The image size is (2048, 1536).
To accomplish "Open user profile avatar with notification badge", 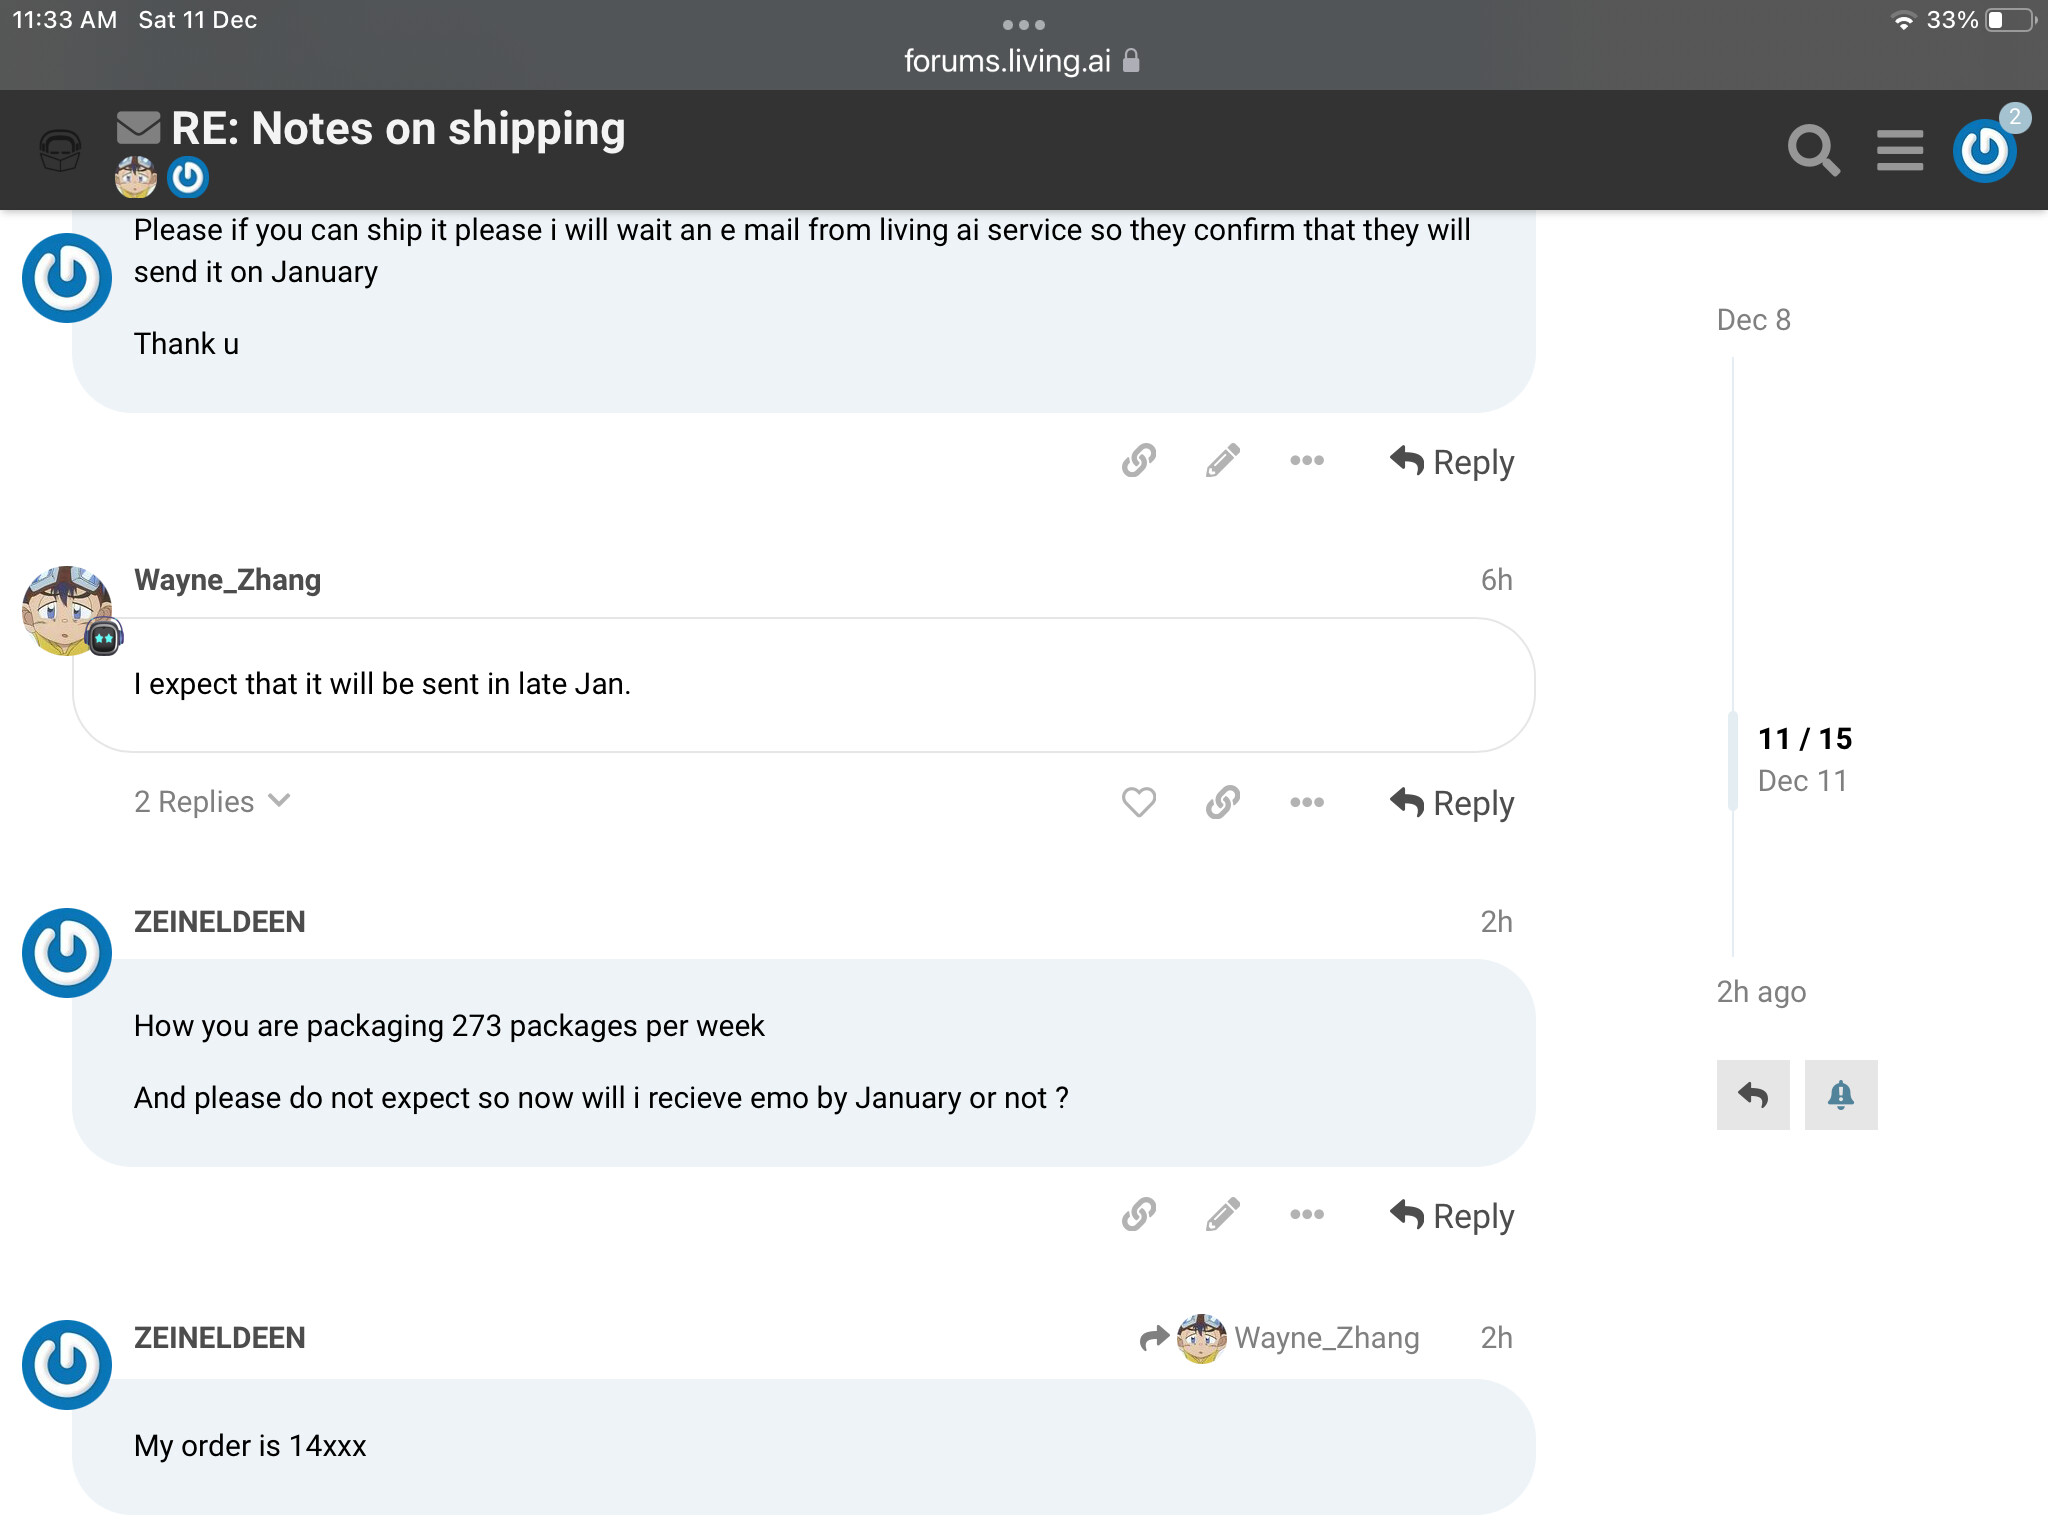I will coord(1986,151).
